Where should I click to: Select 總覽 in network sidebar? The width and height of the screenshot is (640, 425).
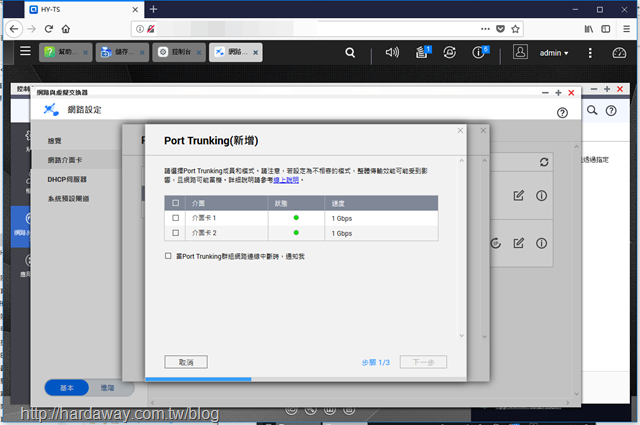54,141
